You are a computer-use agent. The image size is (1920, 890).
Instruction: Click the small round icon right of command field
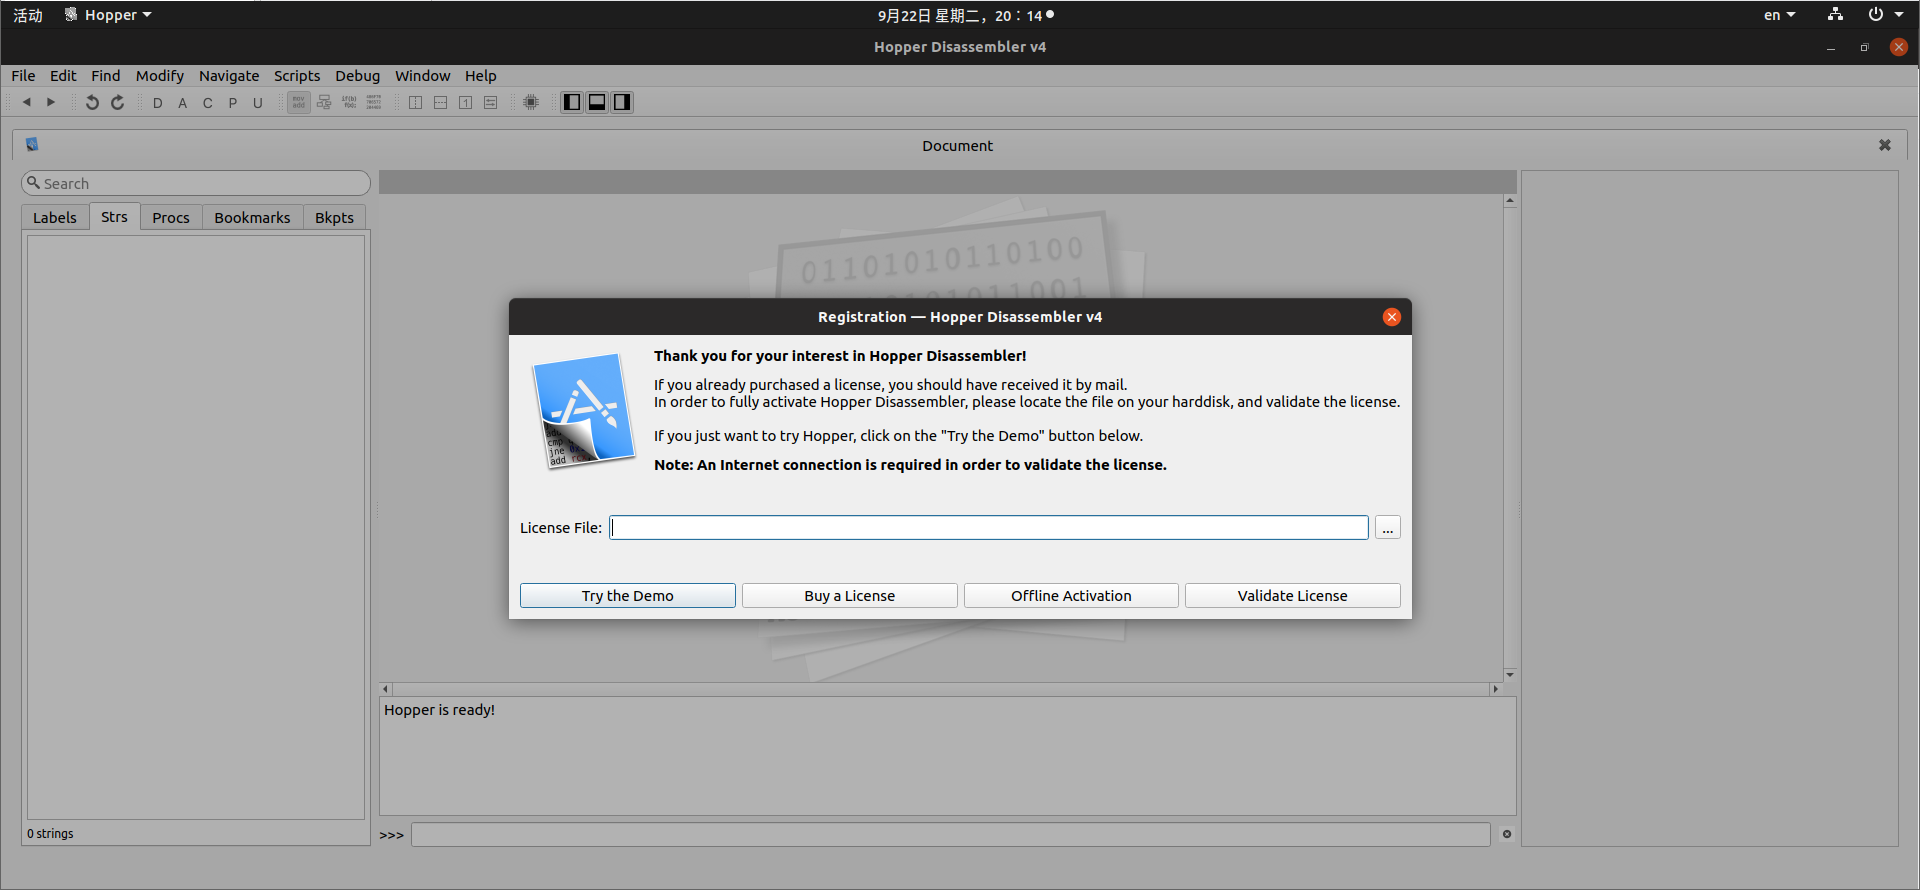[x=1507, y=834]
